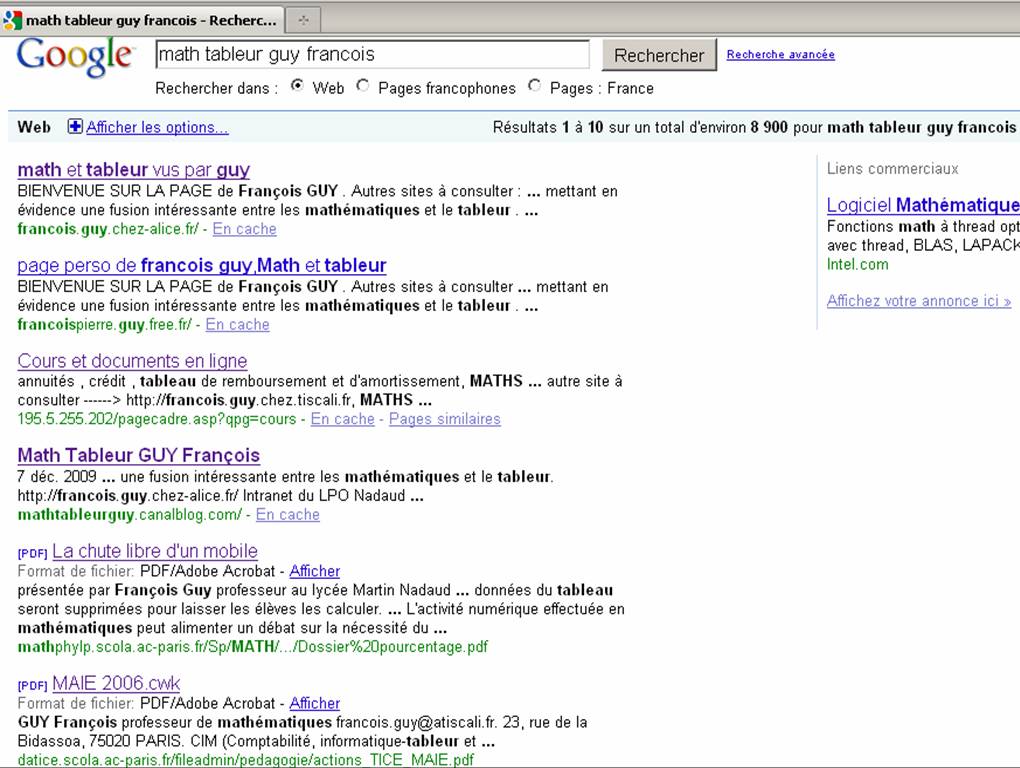Viewport: 1020px width, 768px height.
Task: Open En cache for mathtableurguy.canalblog.com
Action: point(288,514)
